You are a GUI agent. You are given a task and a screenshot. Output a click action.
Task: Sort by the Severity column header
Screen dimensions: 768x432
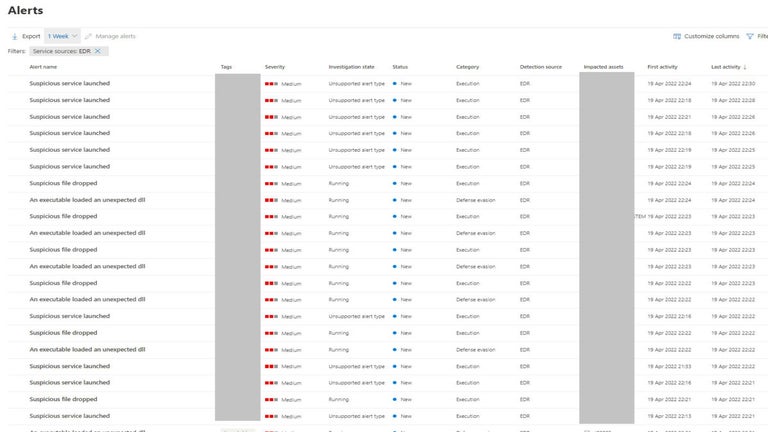pos(275,67)
